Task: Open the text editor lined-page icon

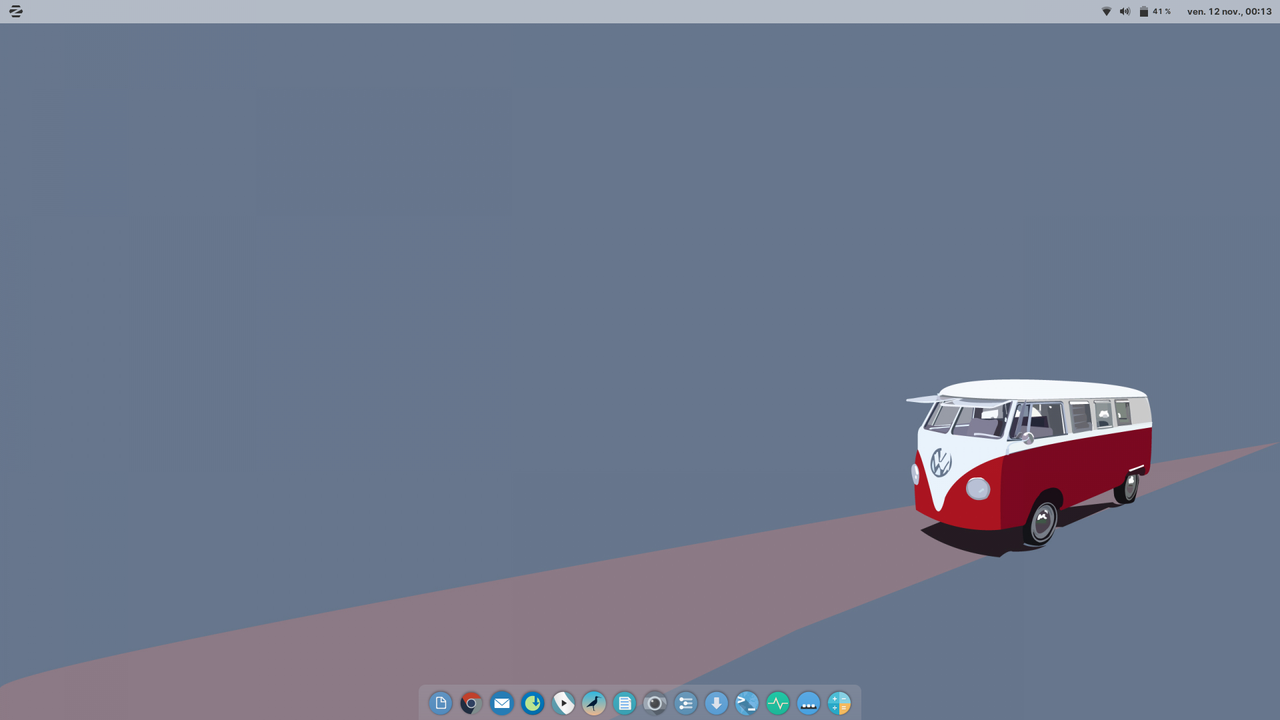Action: tap(625, 703)
